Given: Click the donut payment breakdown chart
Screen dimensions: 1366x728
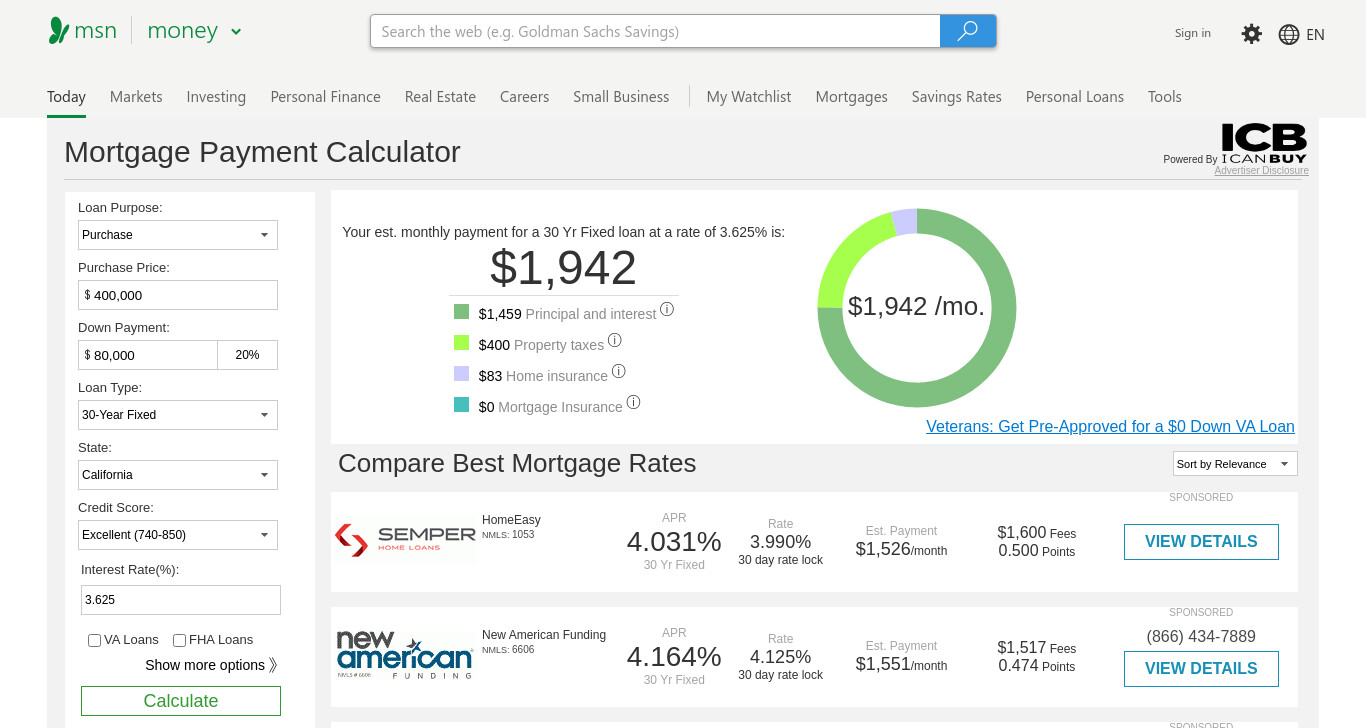Looking at the screenshot, I should click(x=917, y=308).
